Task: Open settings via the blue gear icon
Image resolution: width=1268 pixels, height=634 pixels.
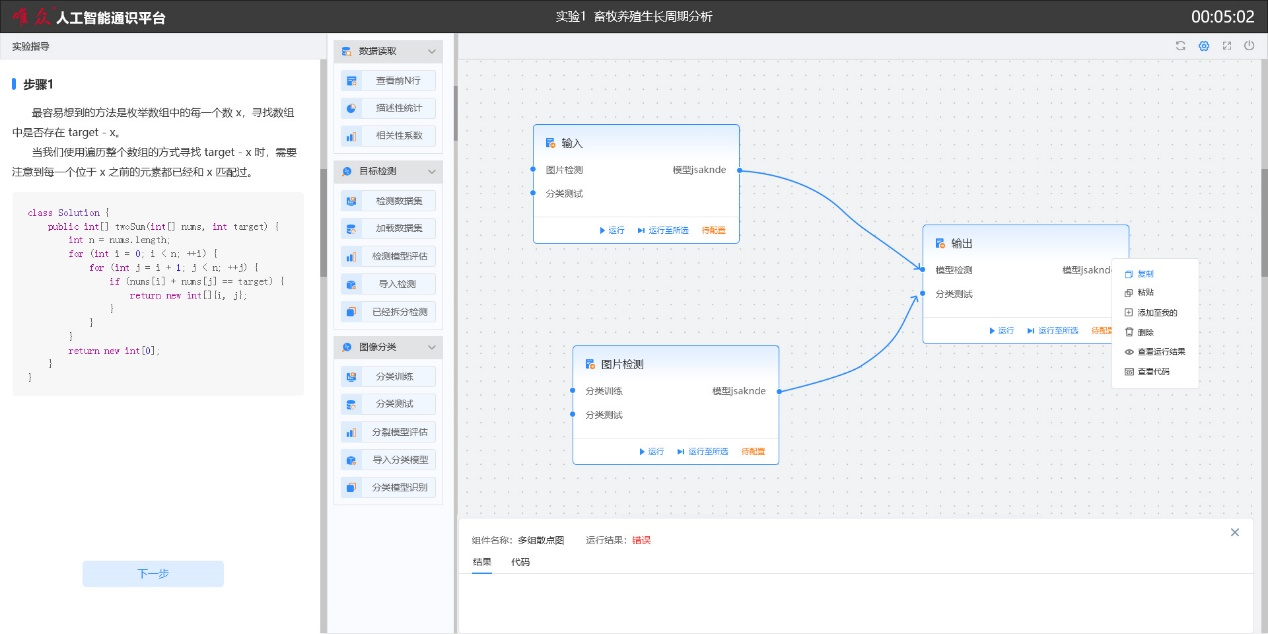Action: pyautogui.click(x=1204, y=46)
